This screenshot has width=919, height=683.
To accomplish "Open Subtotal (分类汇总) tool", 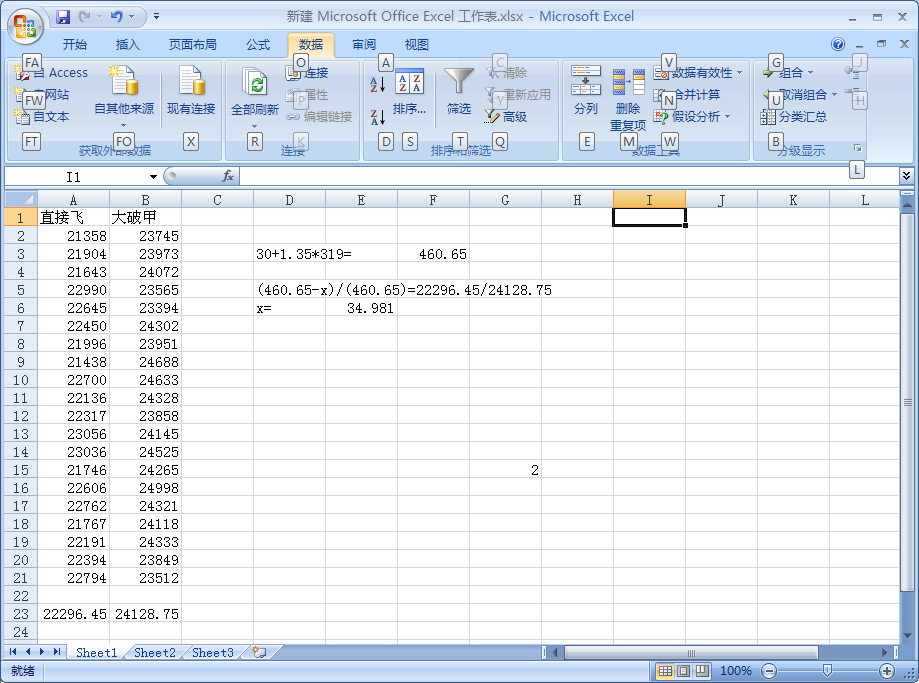I will (794, 117).
